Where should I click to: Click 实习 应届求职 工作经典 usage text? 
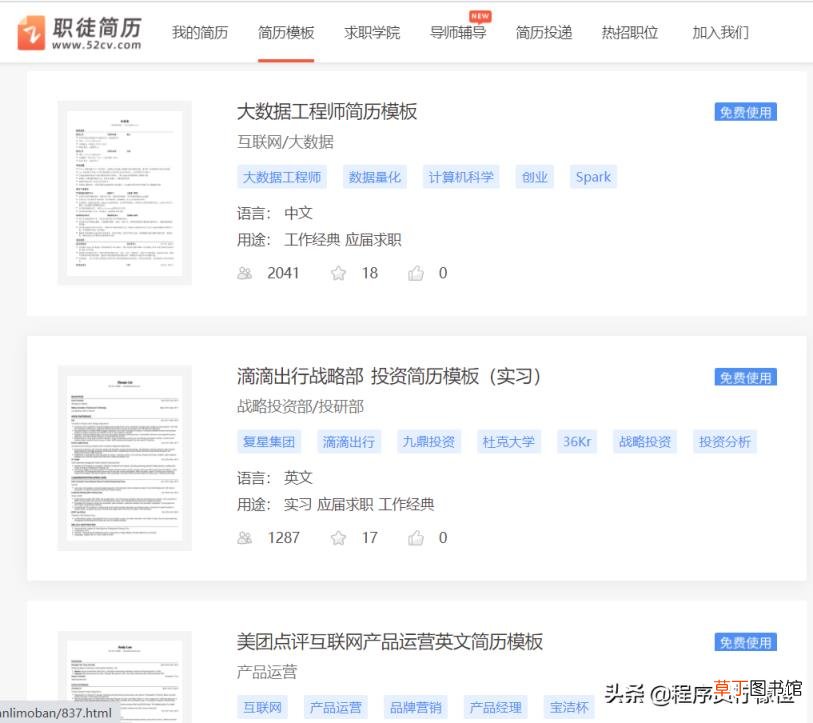359,505
